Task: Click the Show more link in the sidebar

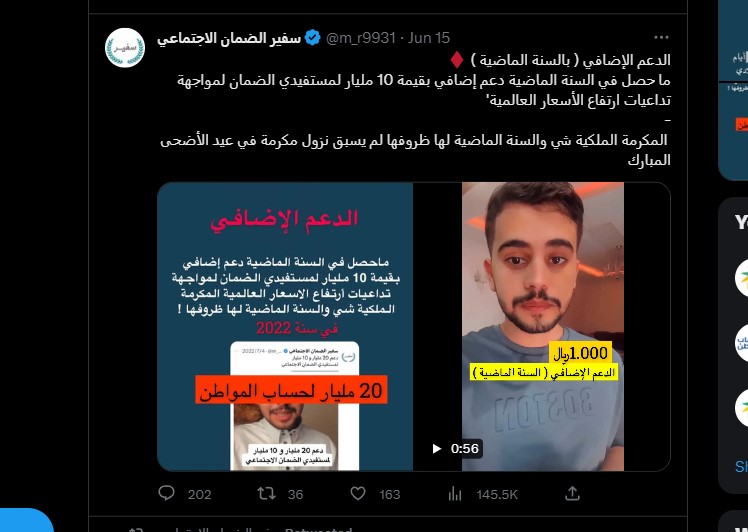Action: (x=741, y=466)
